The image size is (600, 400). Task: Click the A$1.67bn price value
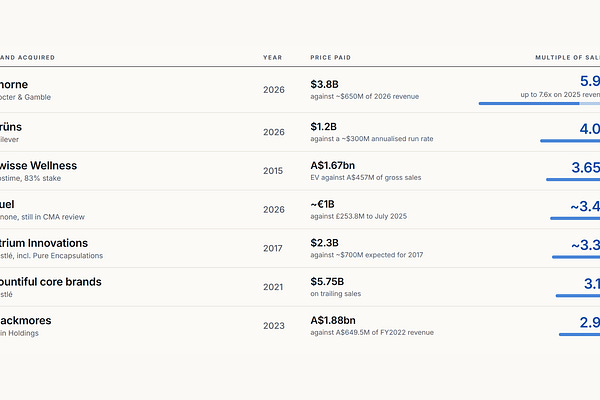tap(333, 165)
